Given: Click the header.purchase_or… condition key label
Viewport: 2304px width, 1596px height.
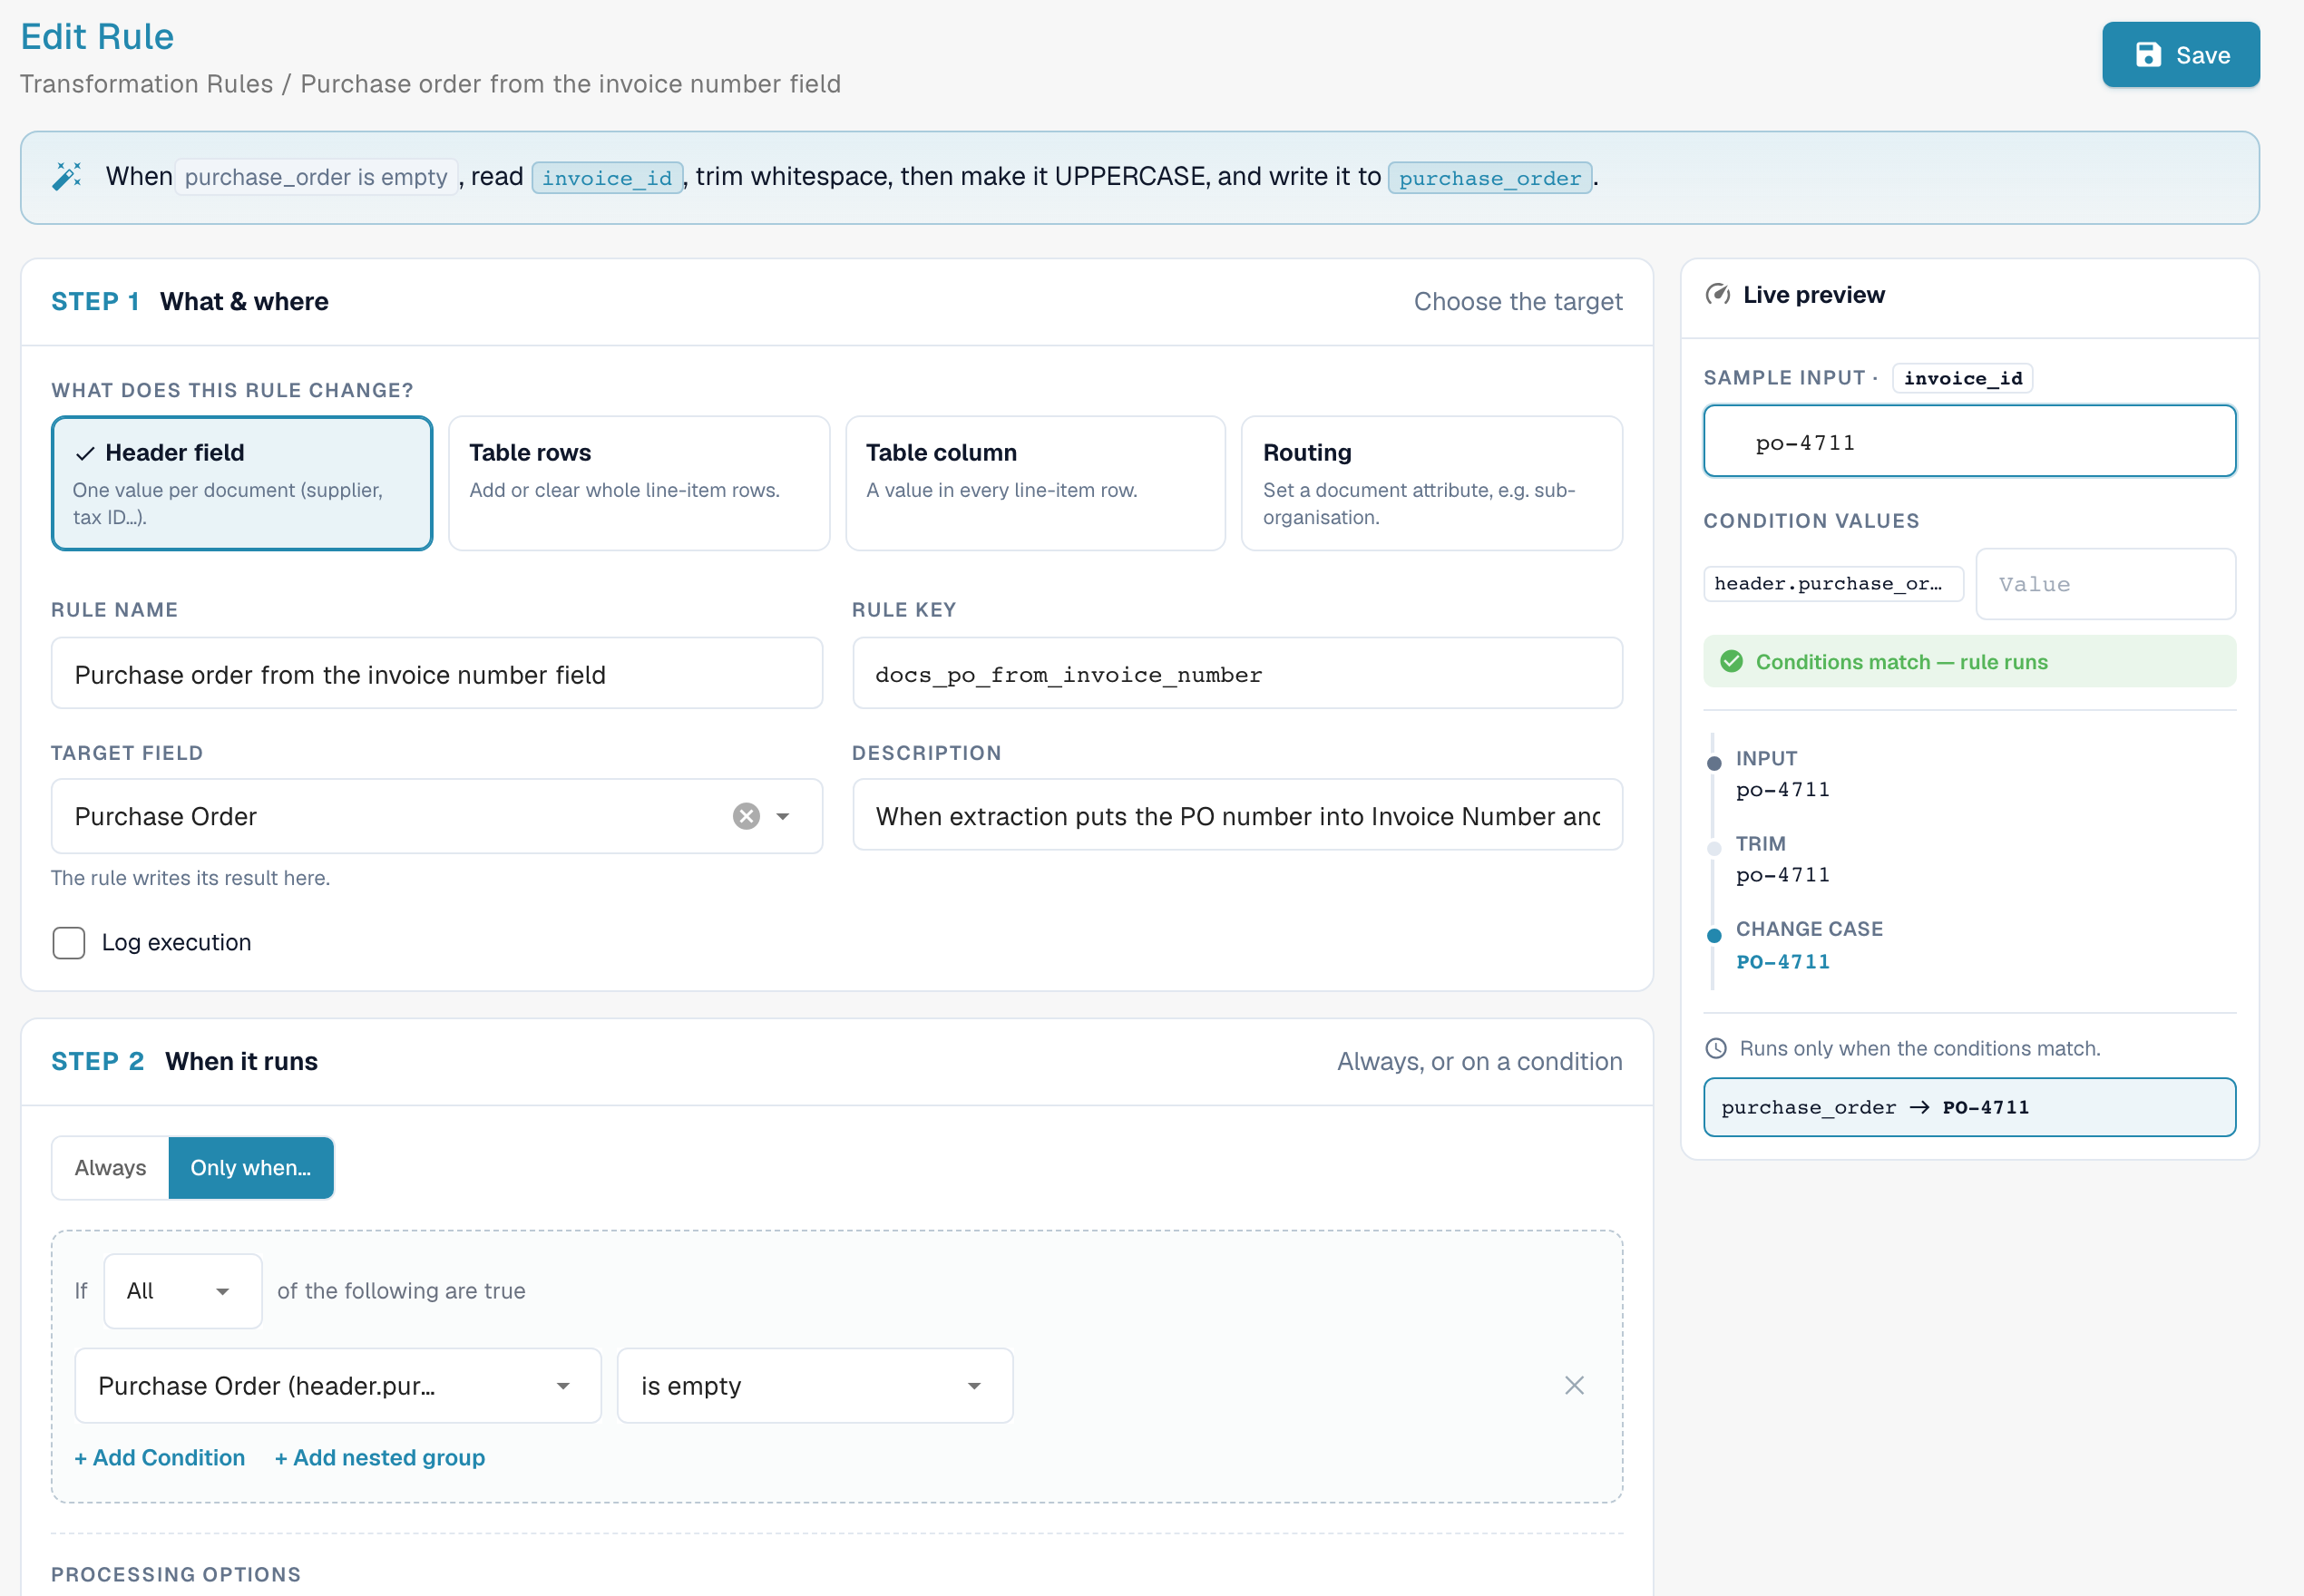Looking at the screenshot, I should [1833, 583].
